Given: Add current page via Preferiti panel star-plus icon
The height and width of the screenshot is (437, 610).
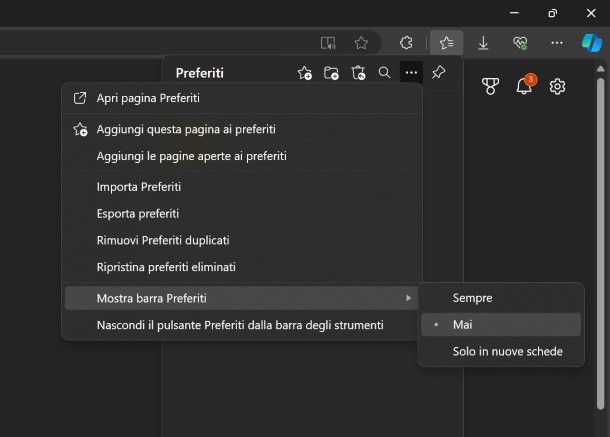Looking at the screenshot, I should [305, 73].
